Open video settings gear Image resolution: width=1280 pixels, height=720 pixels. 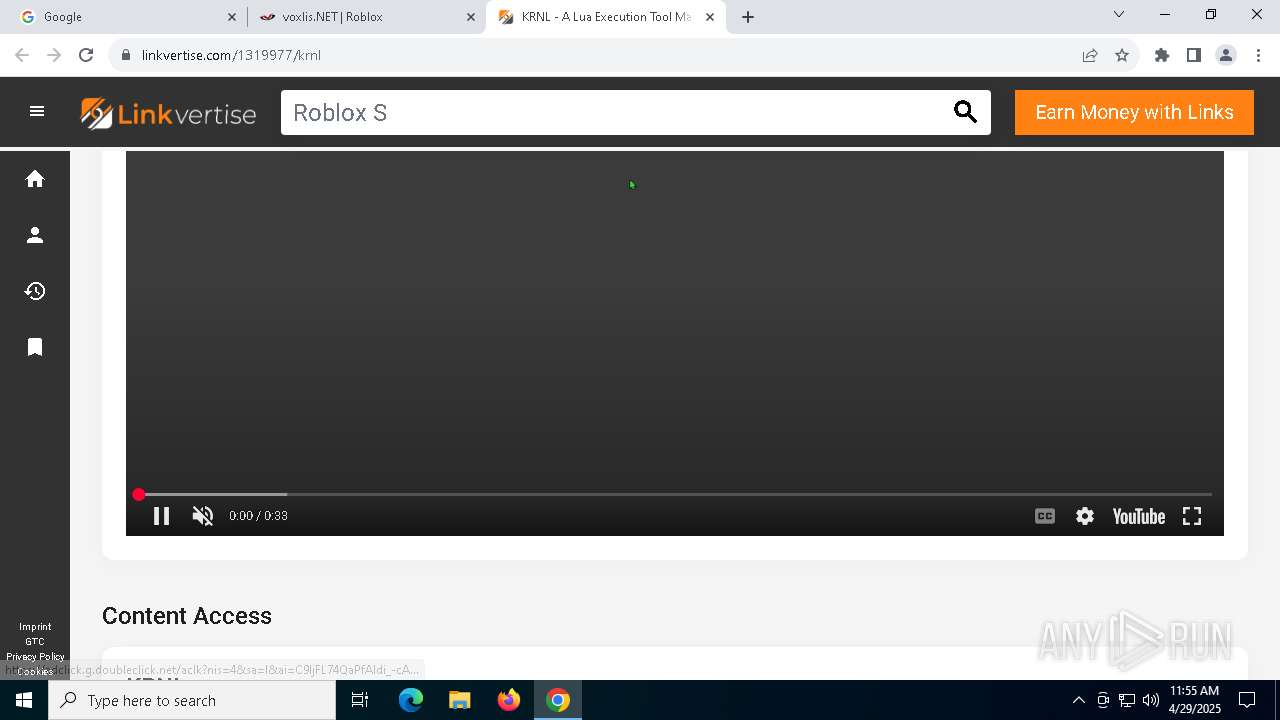(1085, 516)
